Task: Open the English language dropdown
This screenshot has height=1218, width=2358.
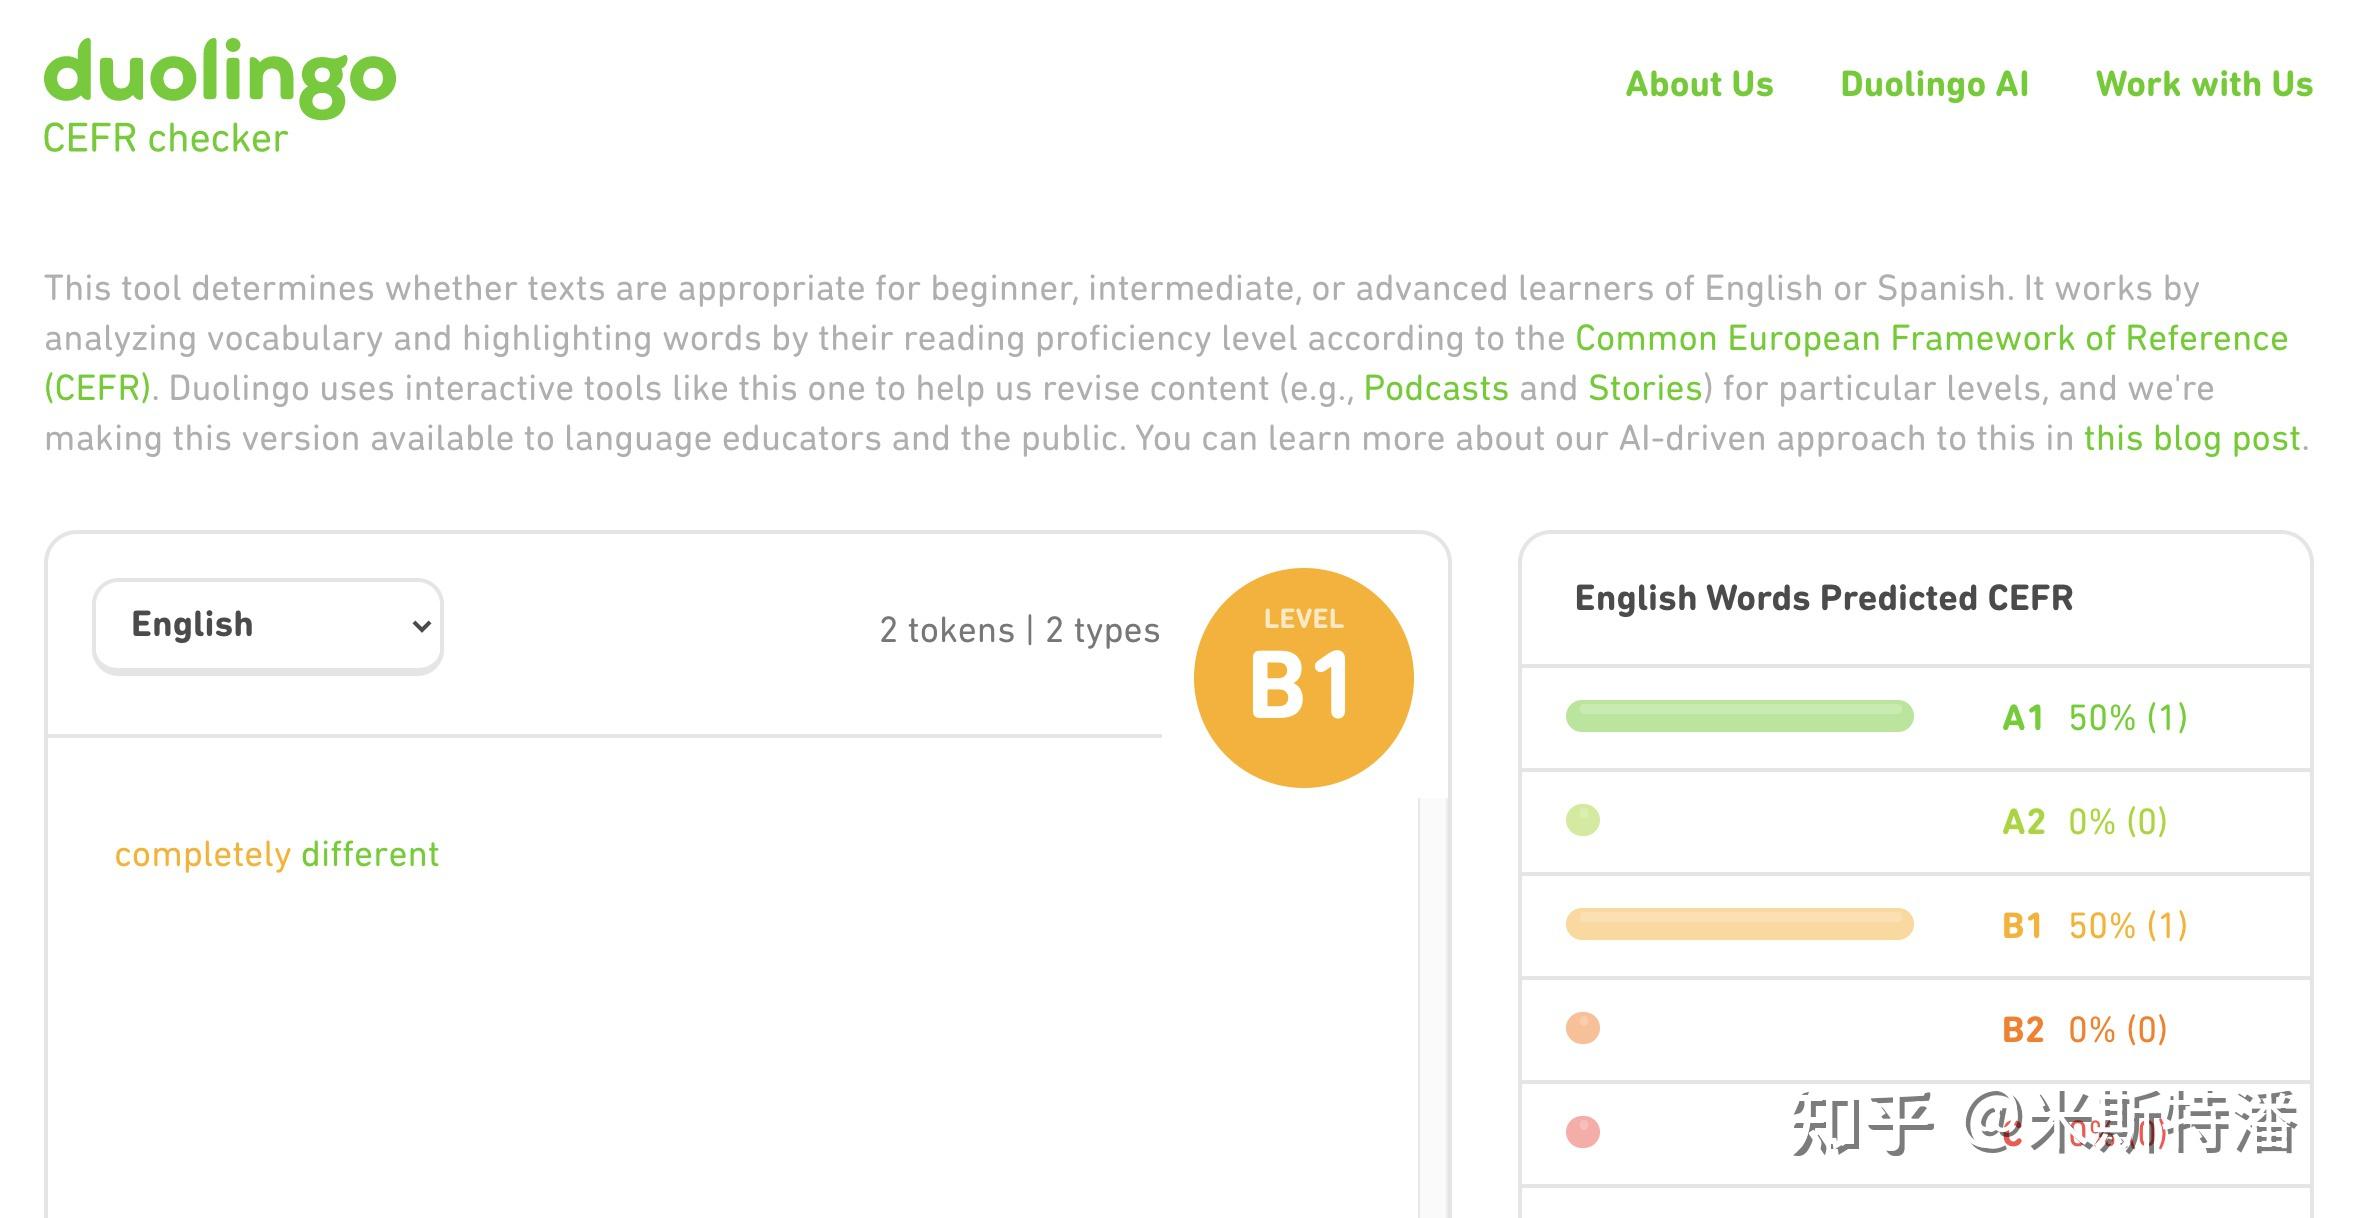Action: [268, 625]
